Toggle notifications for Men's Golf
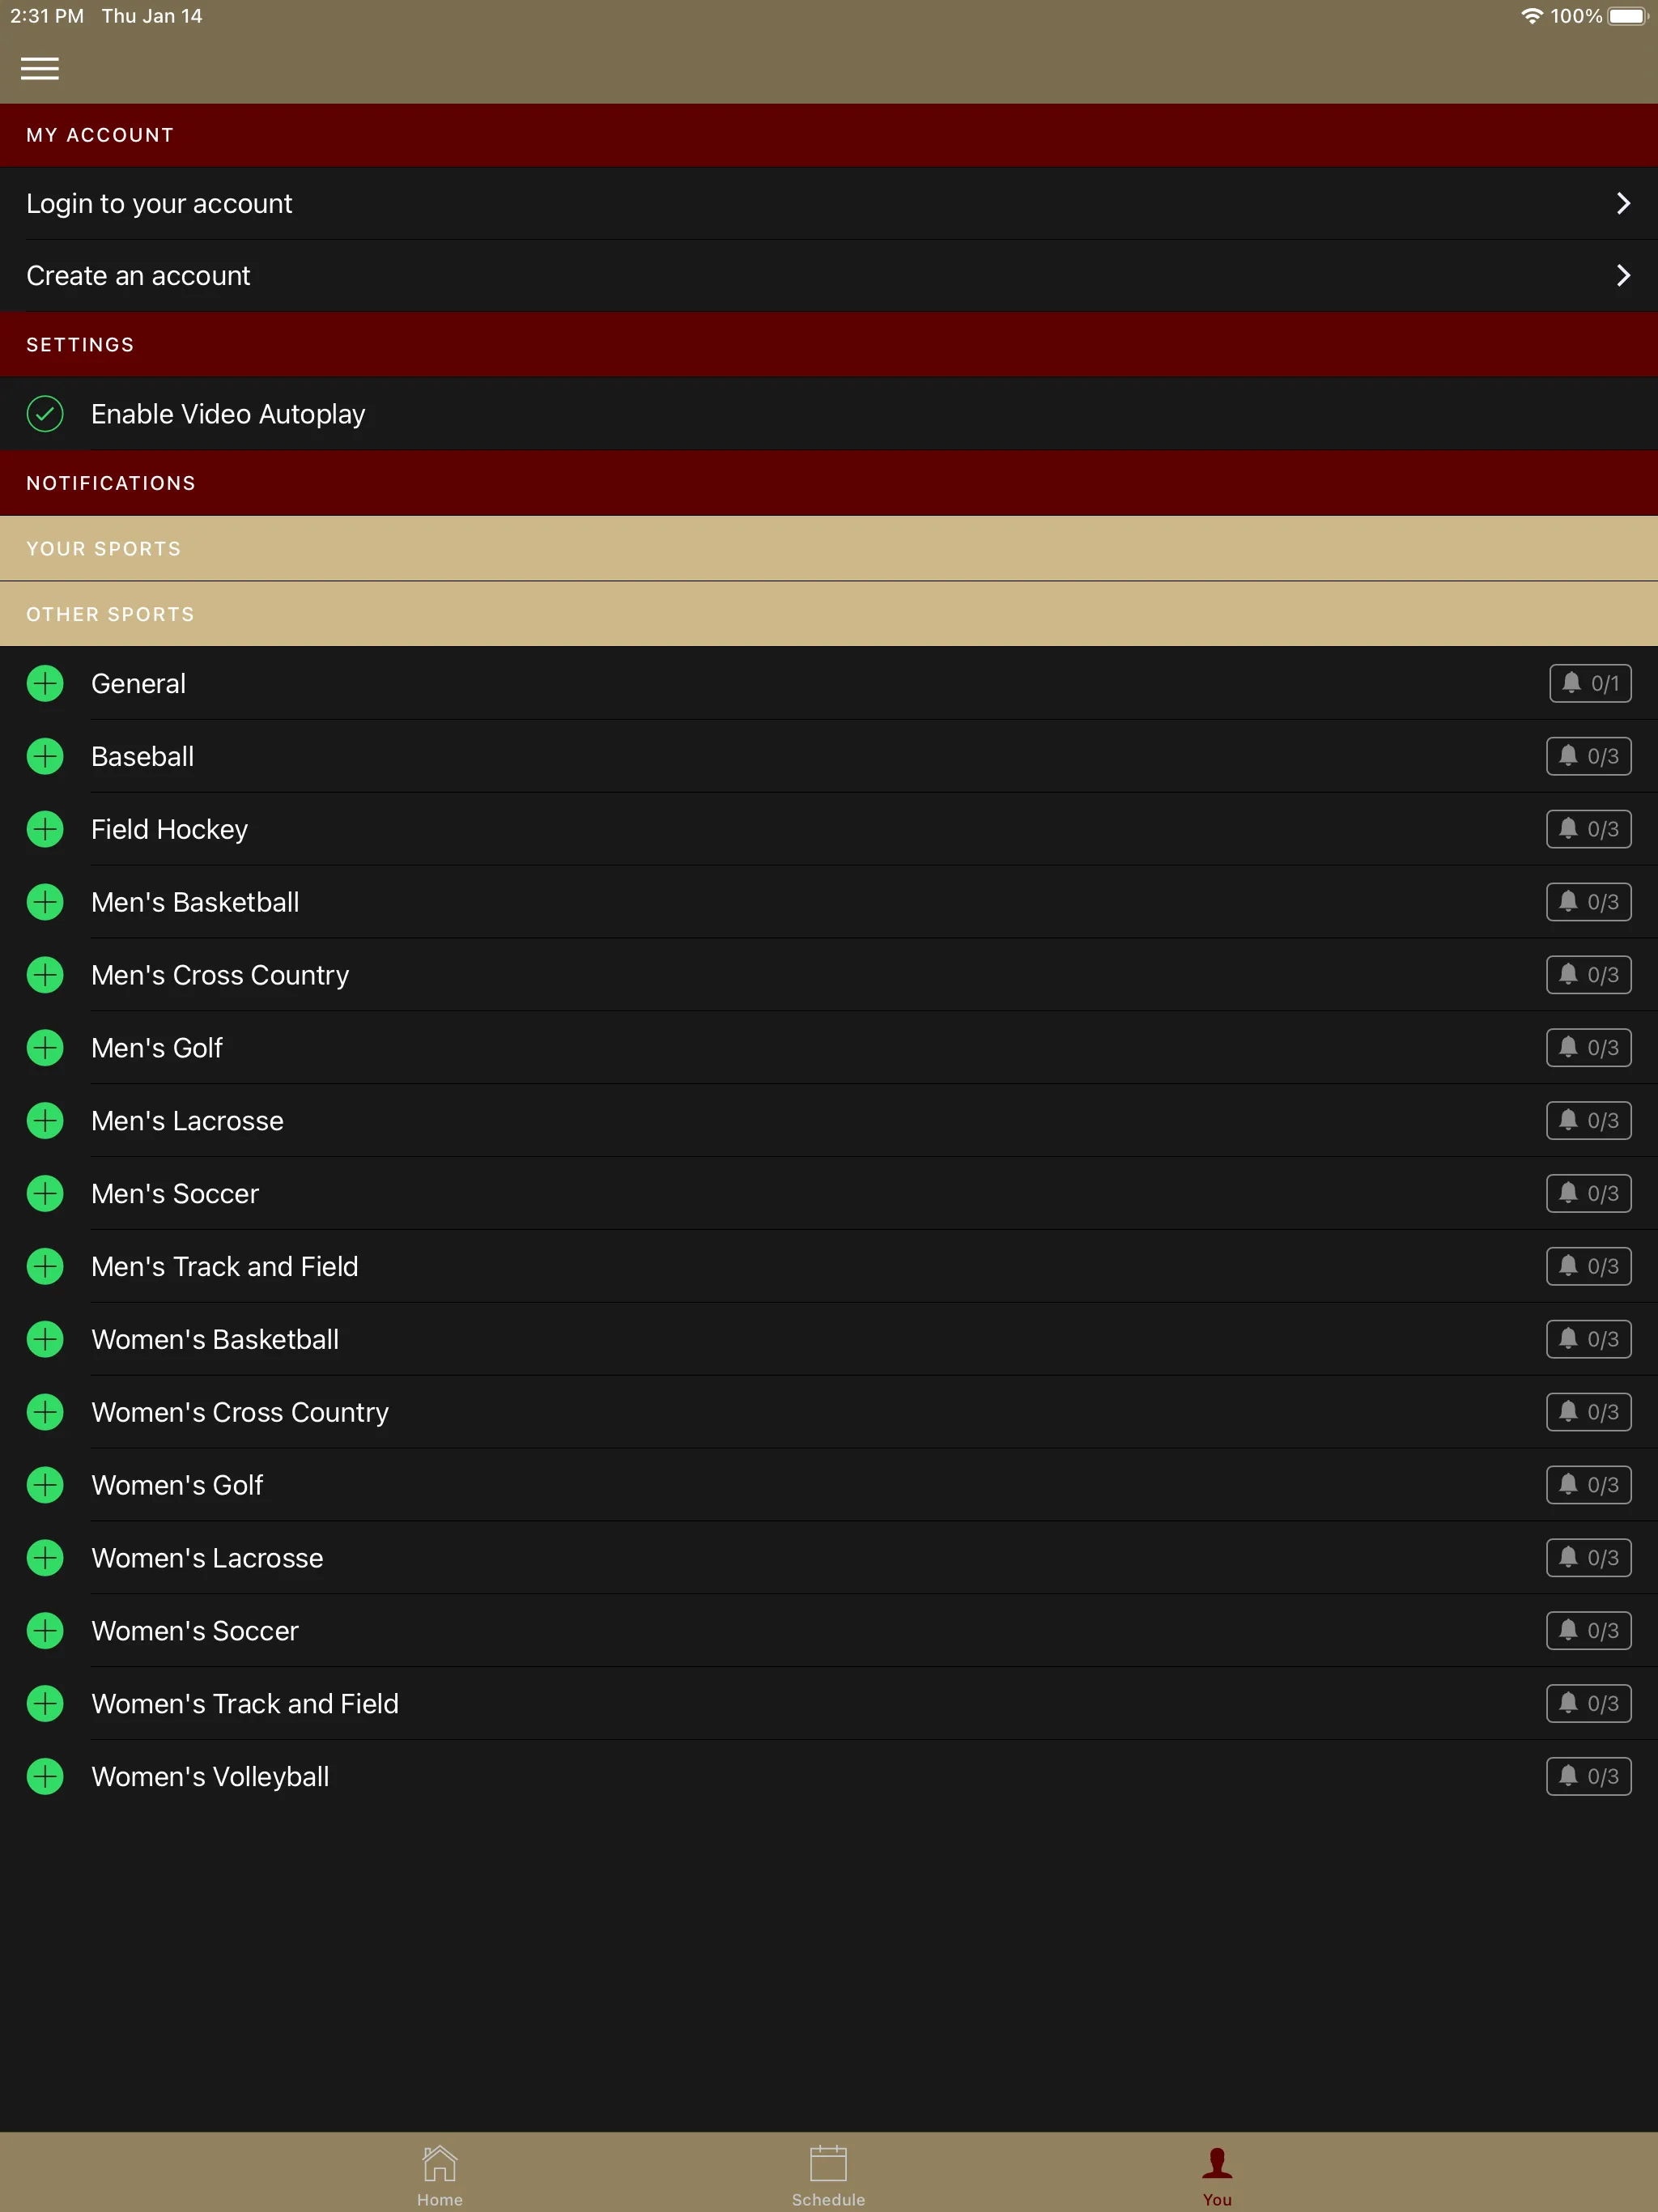This screenshot has width=1658, height=2212. [1587, 1047]
